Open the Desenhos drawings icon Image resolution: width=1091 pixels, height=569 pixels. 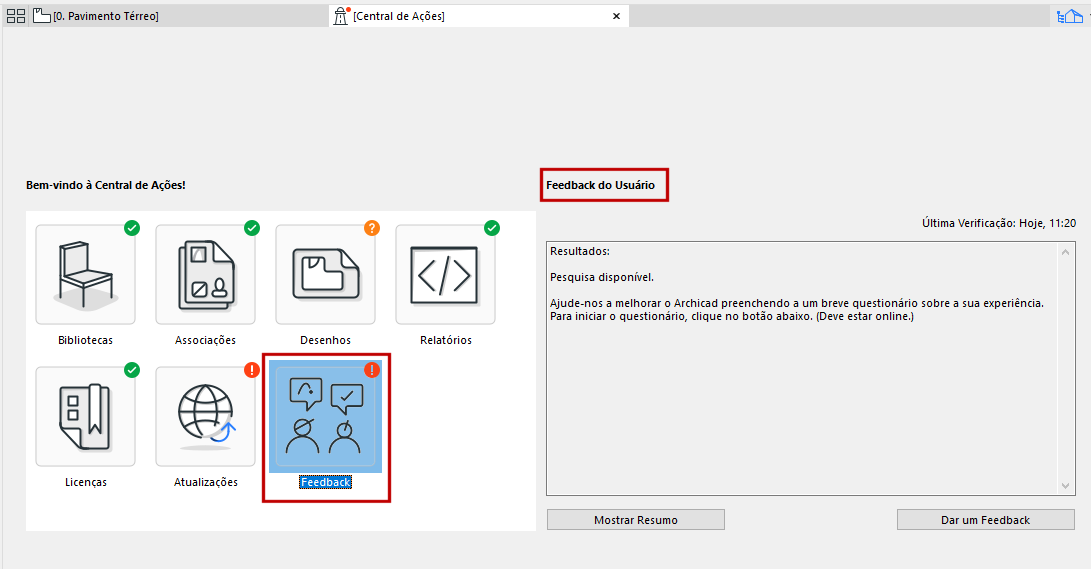click(x=326, y=275)
